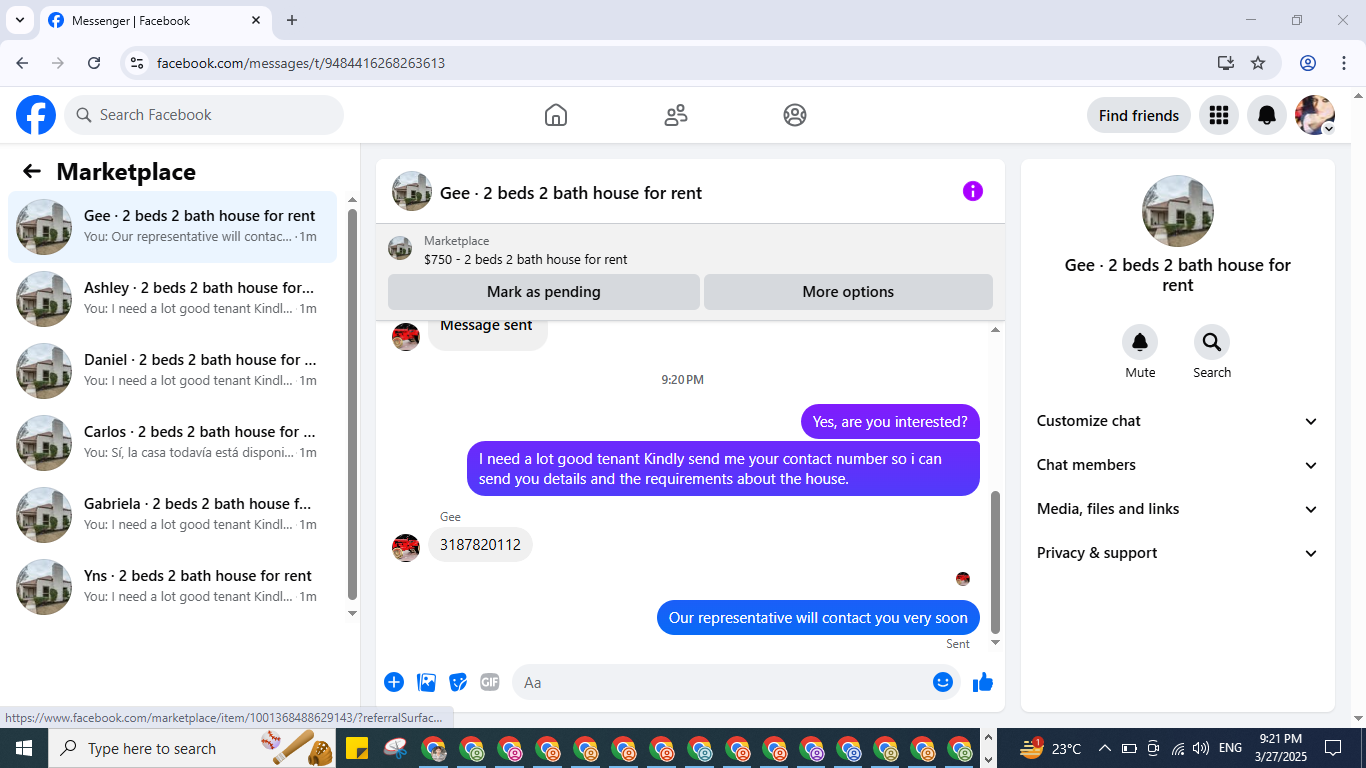This screenshot has height=768, width=1366.
Task: Close the Messenger browser tab
Action: [256, 20]
